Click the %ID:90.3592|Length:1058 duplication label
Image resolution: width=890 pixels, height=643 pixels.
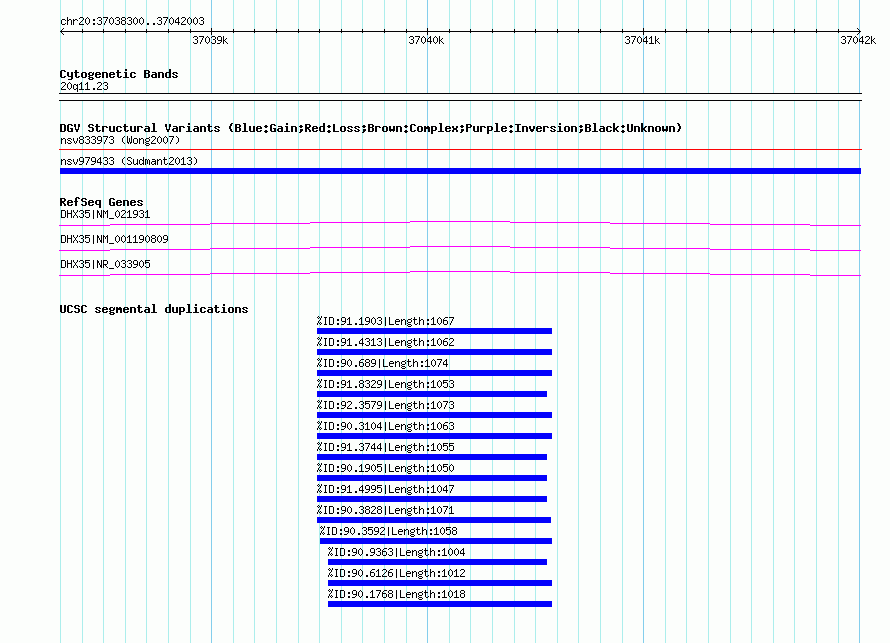tap(388, 531)
